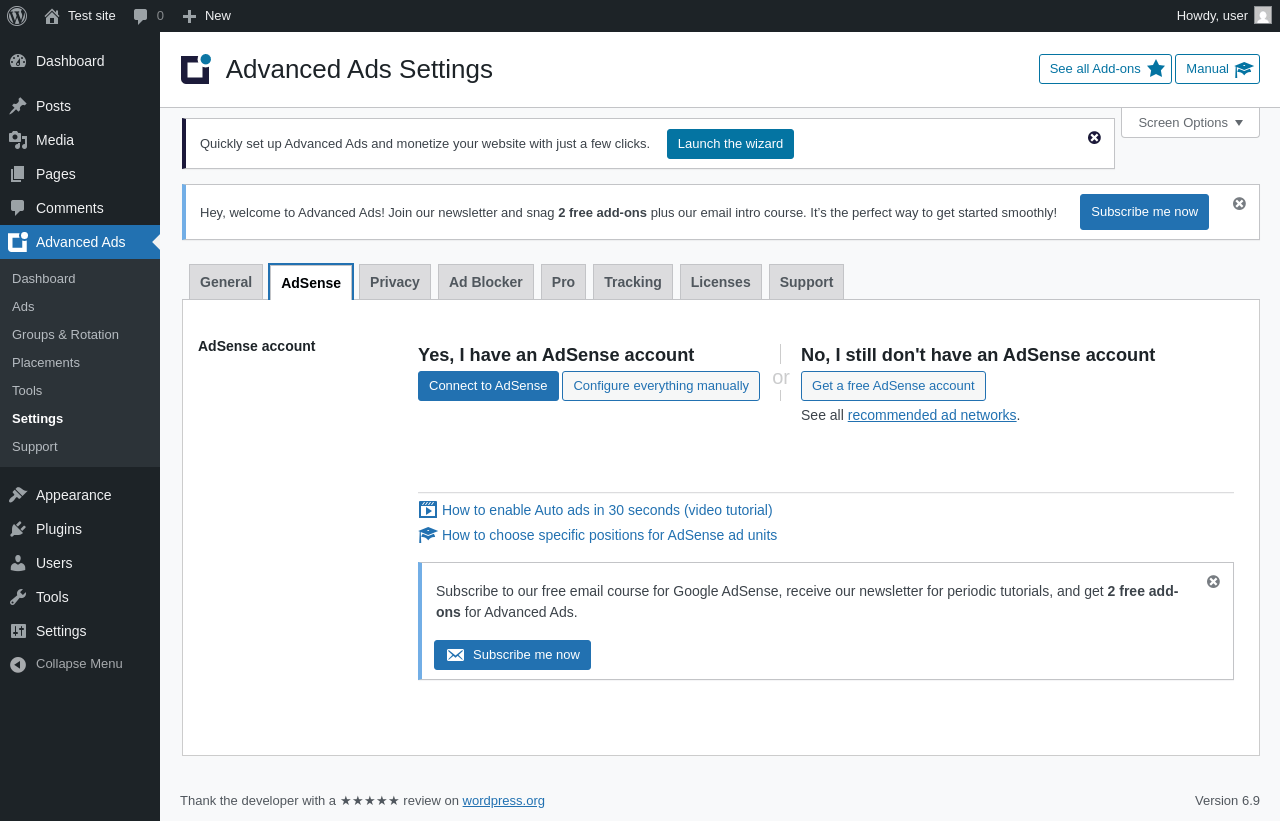Click the user avatar icon
Image resolution: width=1280 pixels, height=821 pixels.
pos(1263,15)
